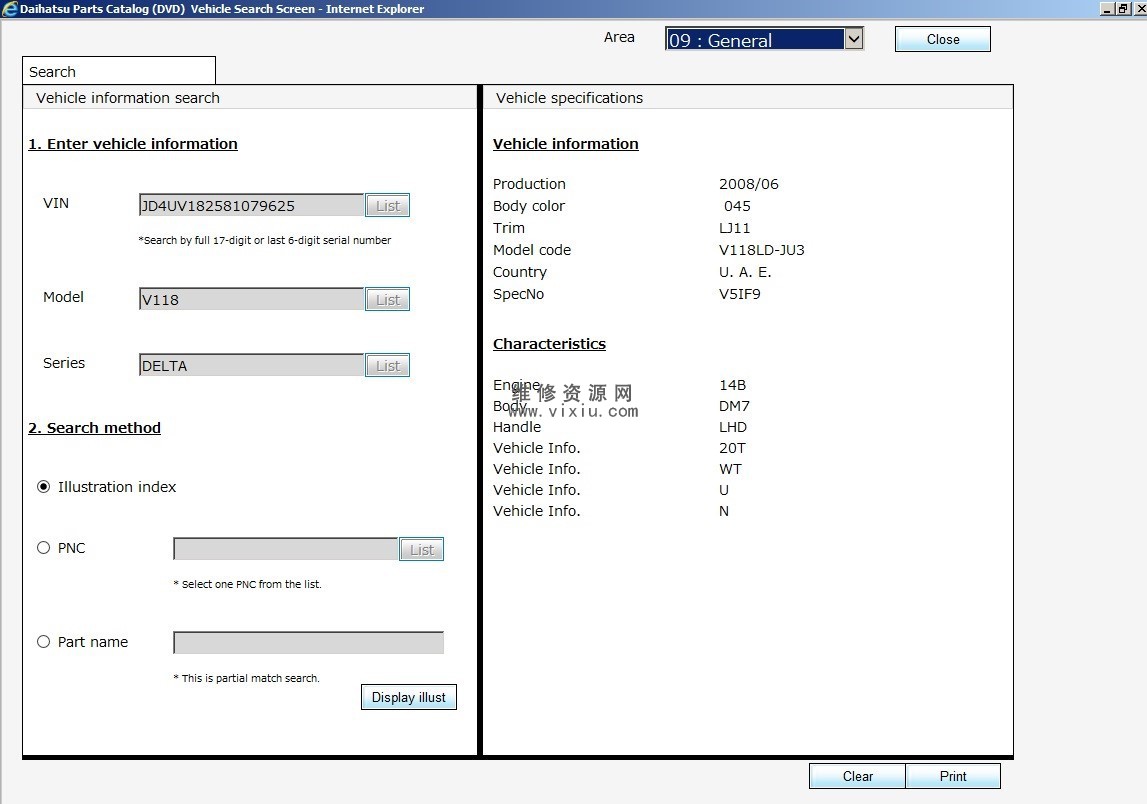Screen dimensions: 1147x804
Task: Click the Body value DM7
Action: pos(734,406)
